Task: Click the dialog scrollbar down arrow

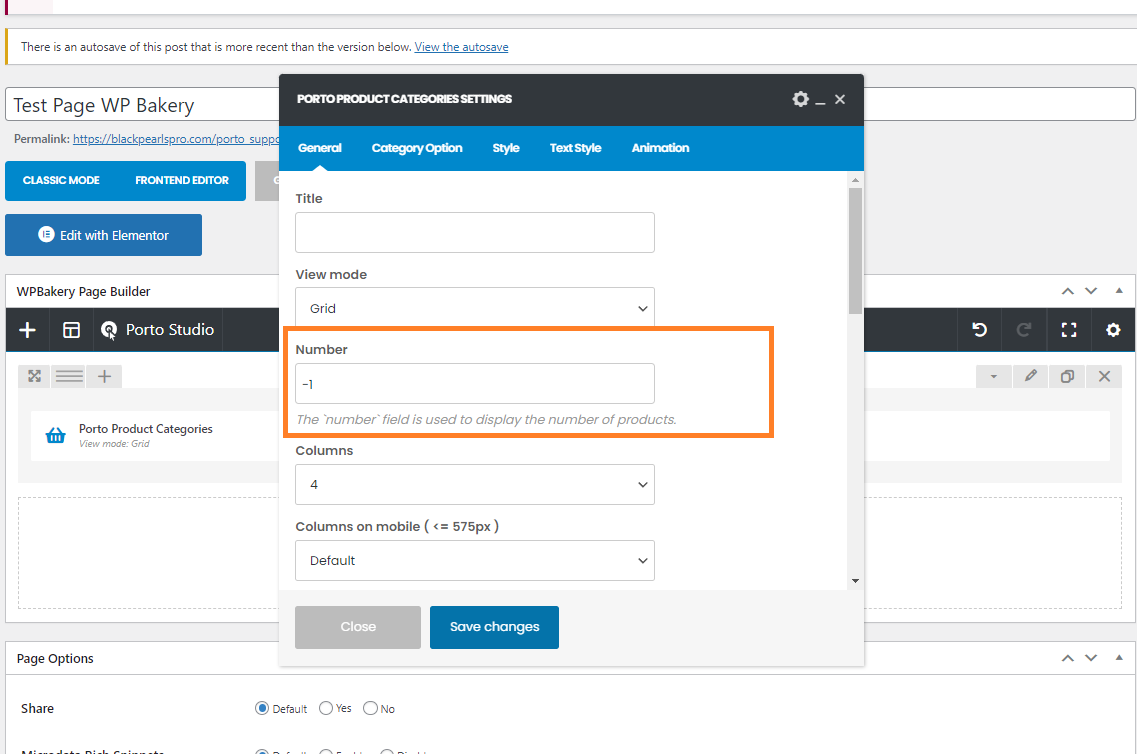Action: (x=856, y=581)
